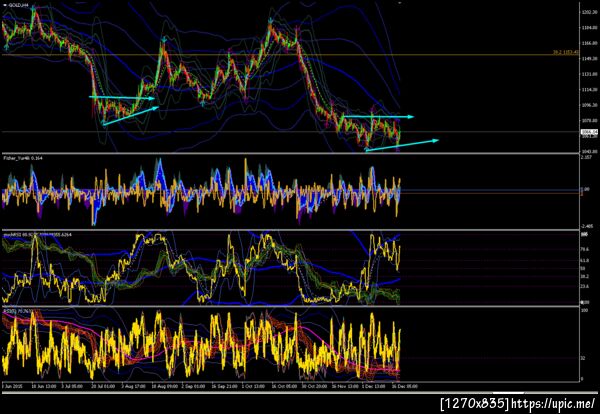Click the 1166.00 price axis label
The height and width of the screenshot is (414, 600).
[x=589, y=43]
